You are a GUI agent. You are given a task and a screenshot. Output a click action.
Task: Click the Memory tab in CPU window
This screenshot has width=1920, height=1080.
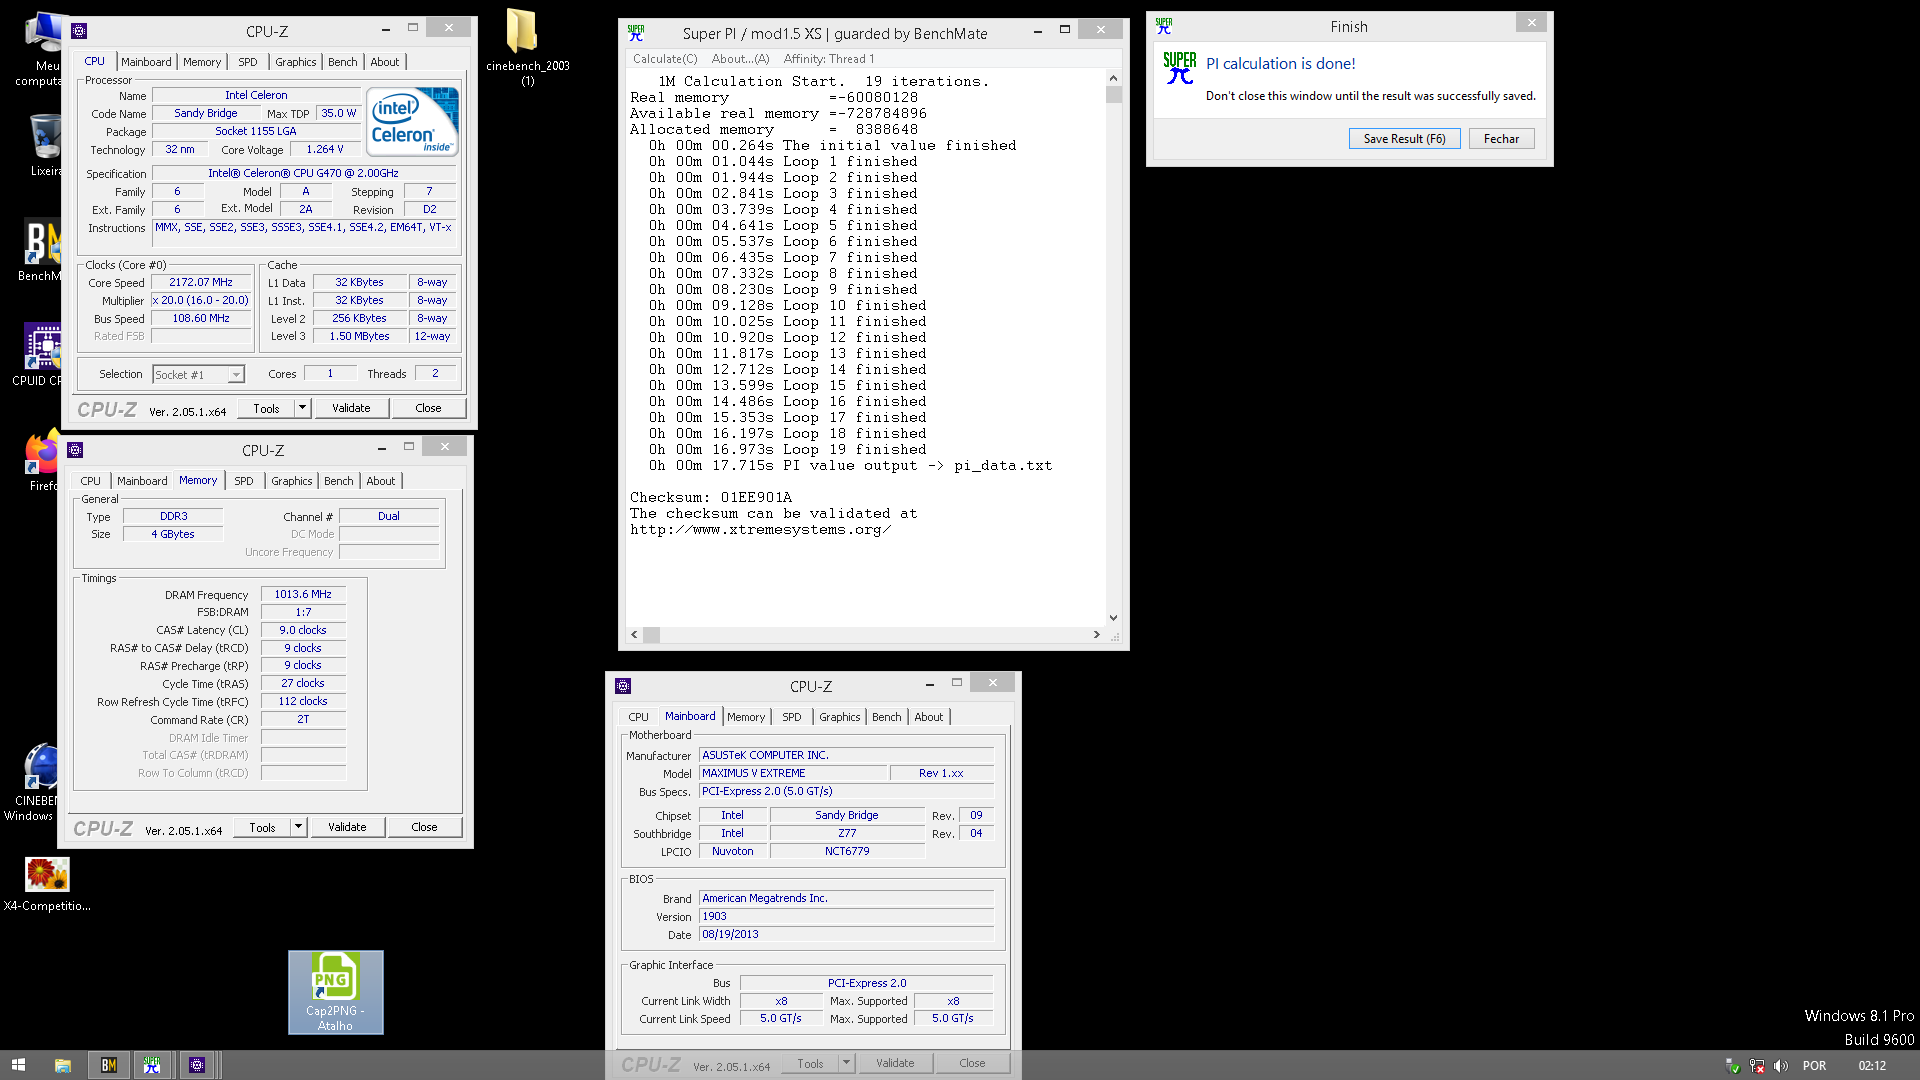tap(202, 62)
